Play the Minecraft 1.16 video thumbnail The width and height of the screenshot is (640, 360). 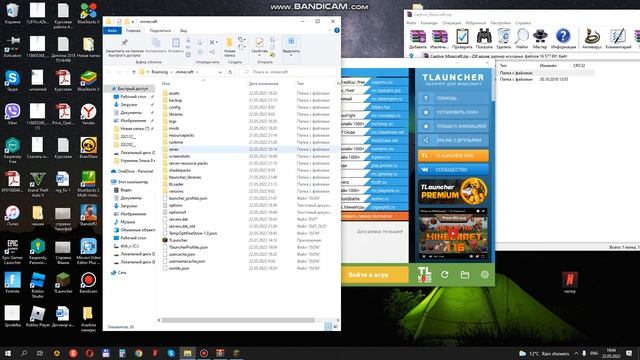point(453,234)
